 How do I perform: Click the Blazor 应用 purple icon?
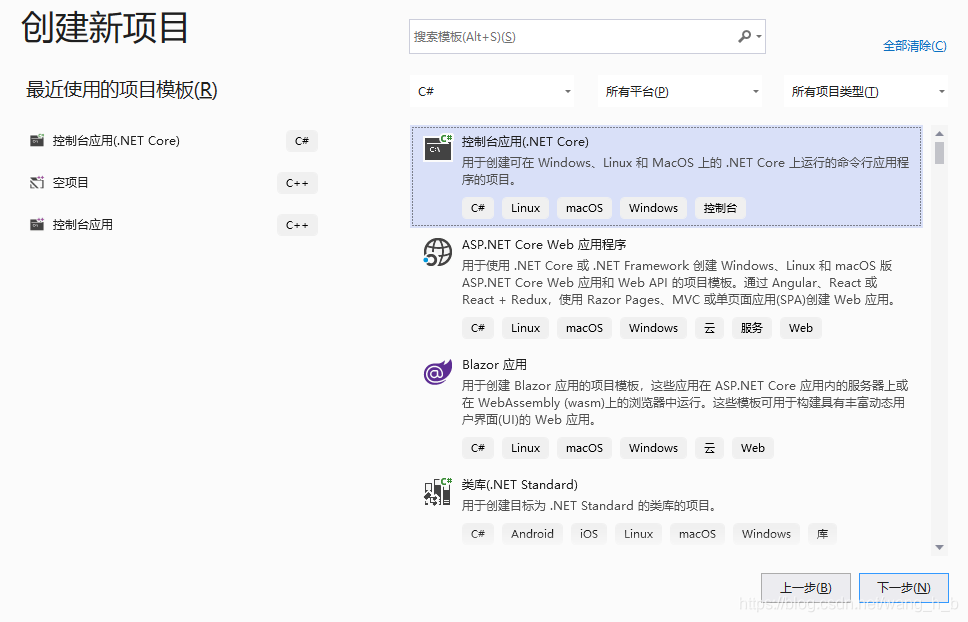pyautogui.click(x=438, y=372)
